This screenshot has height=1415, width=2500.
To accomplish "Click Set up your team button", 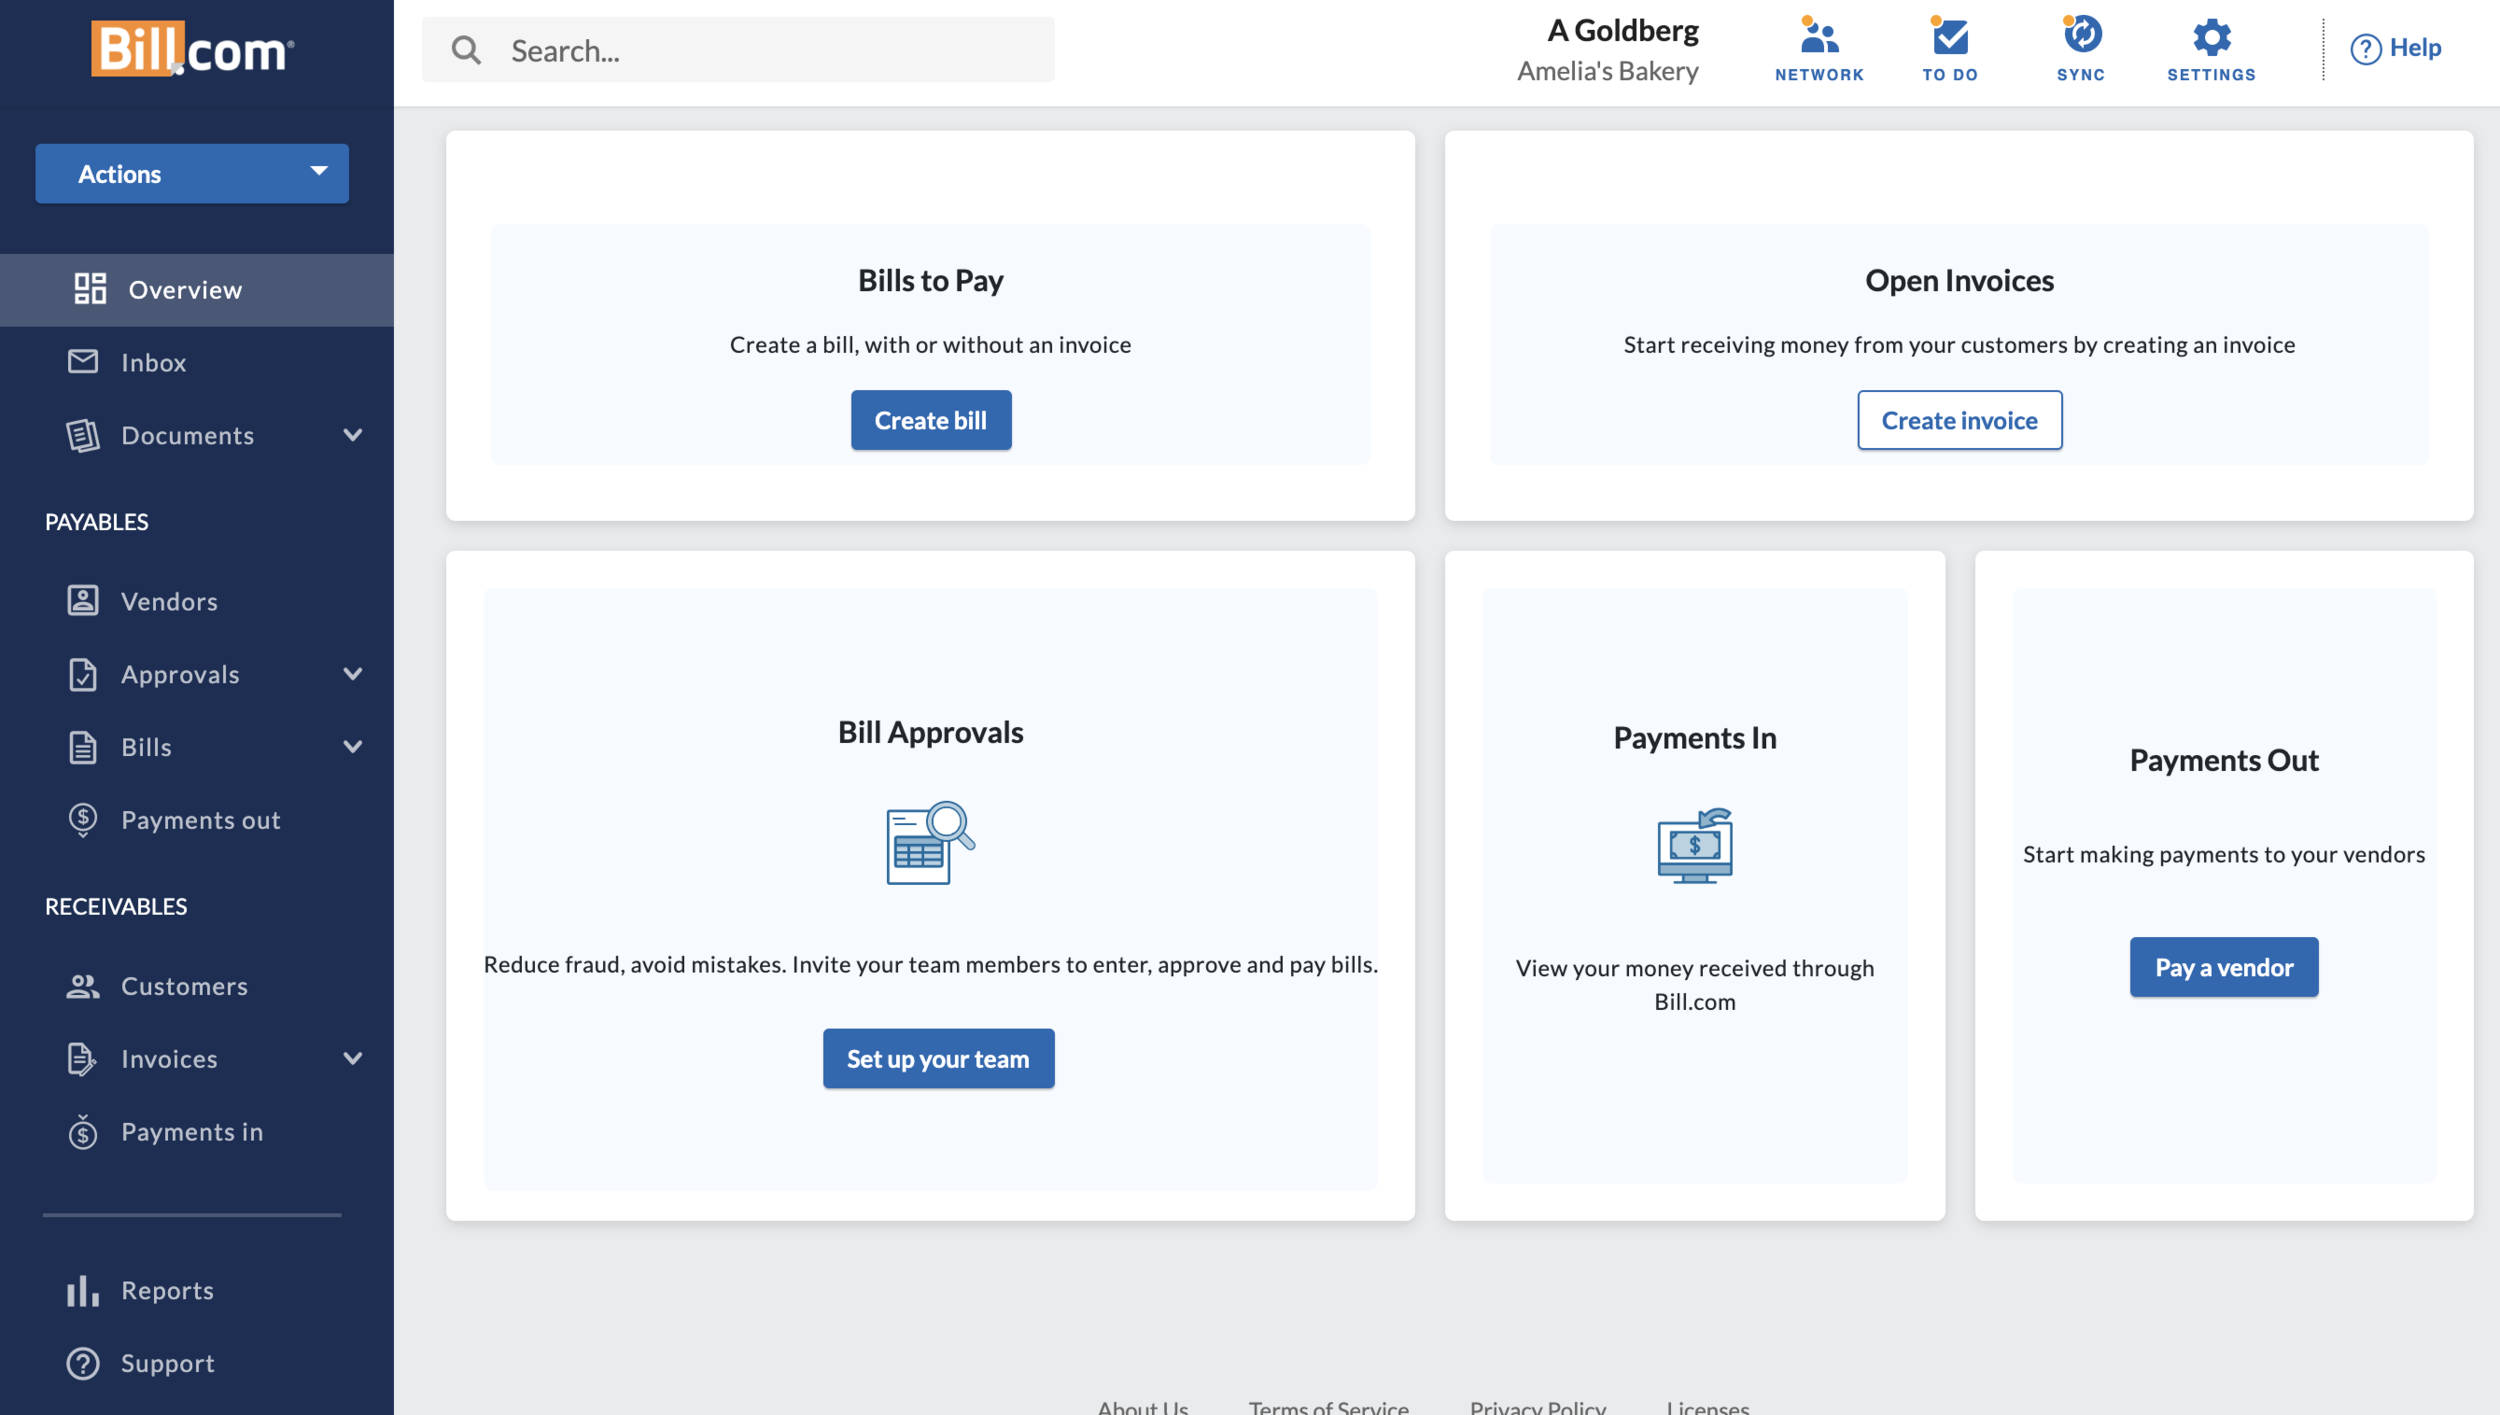I will [938, 1058].
